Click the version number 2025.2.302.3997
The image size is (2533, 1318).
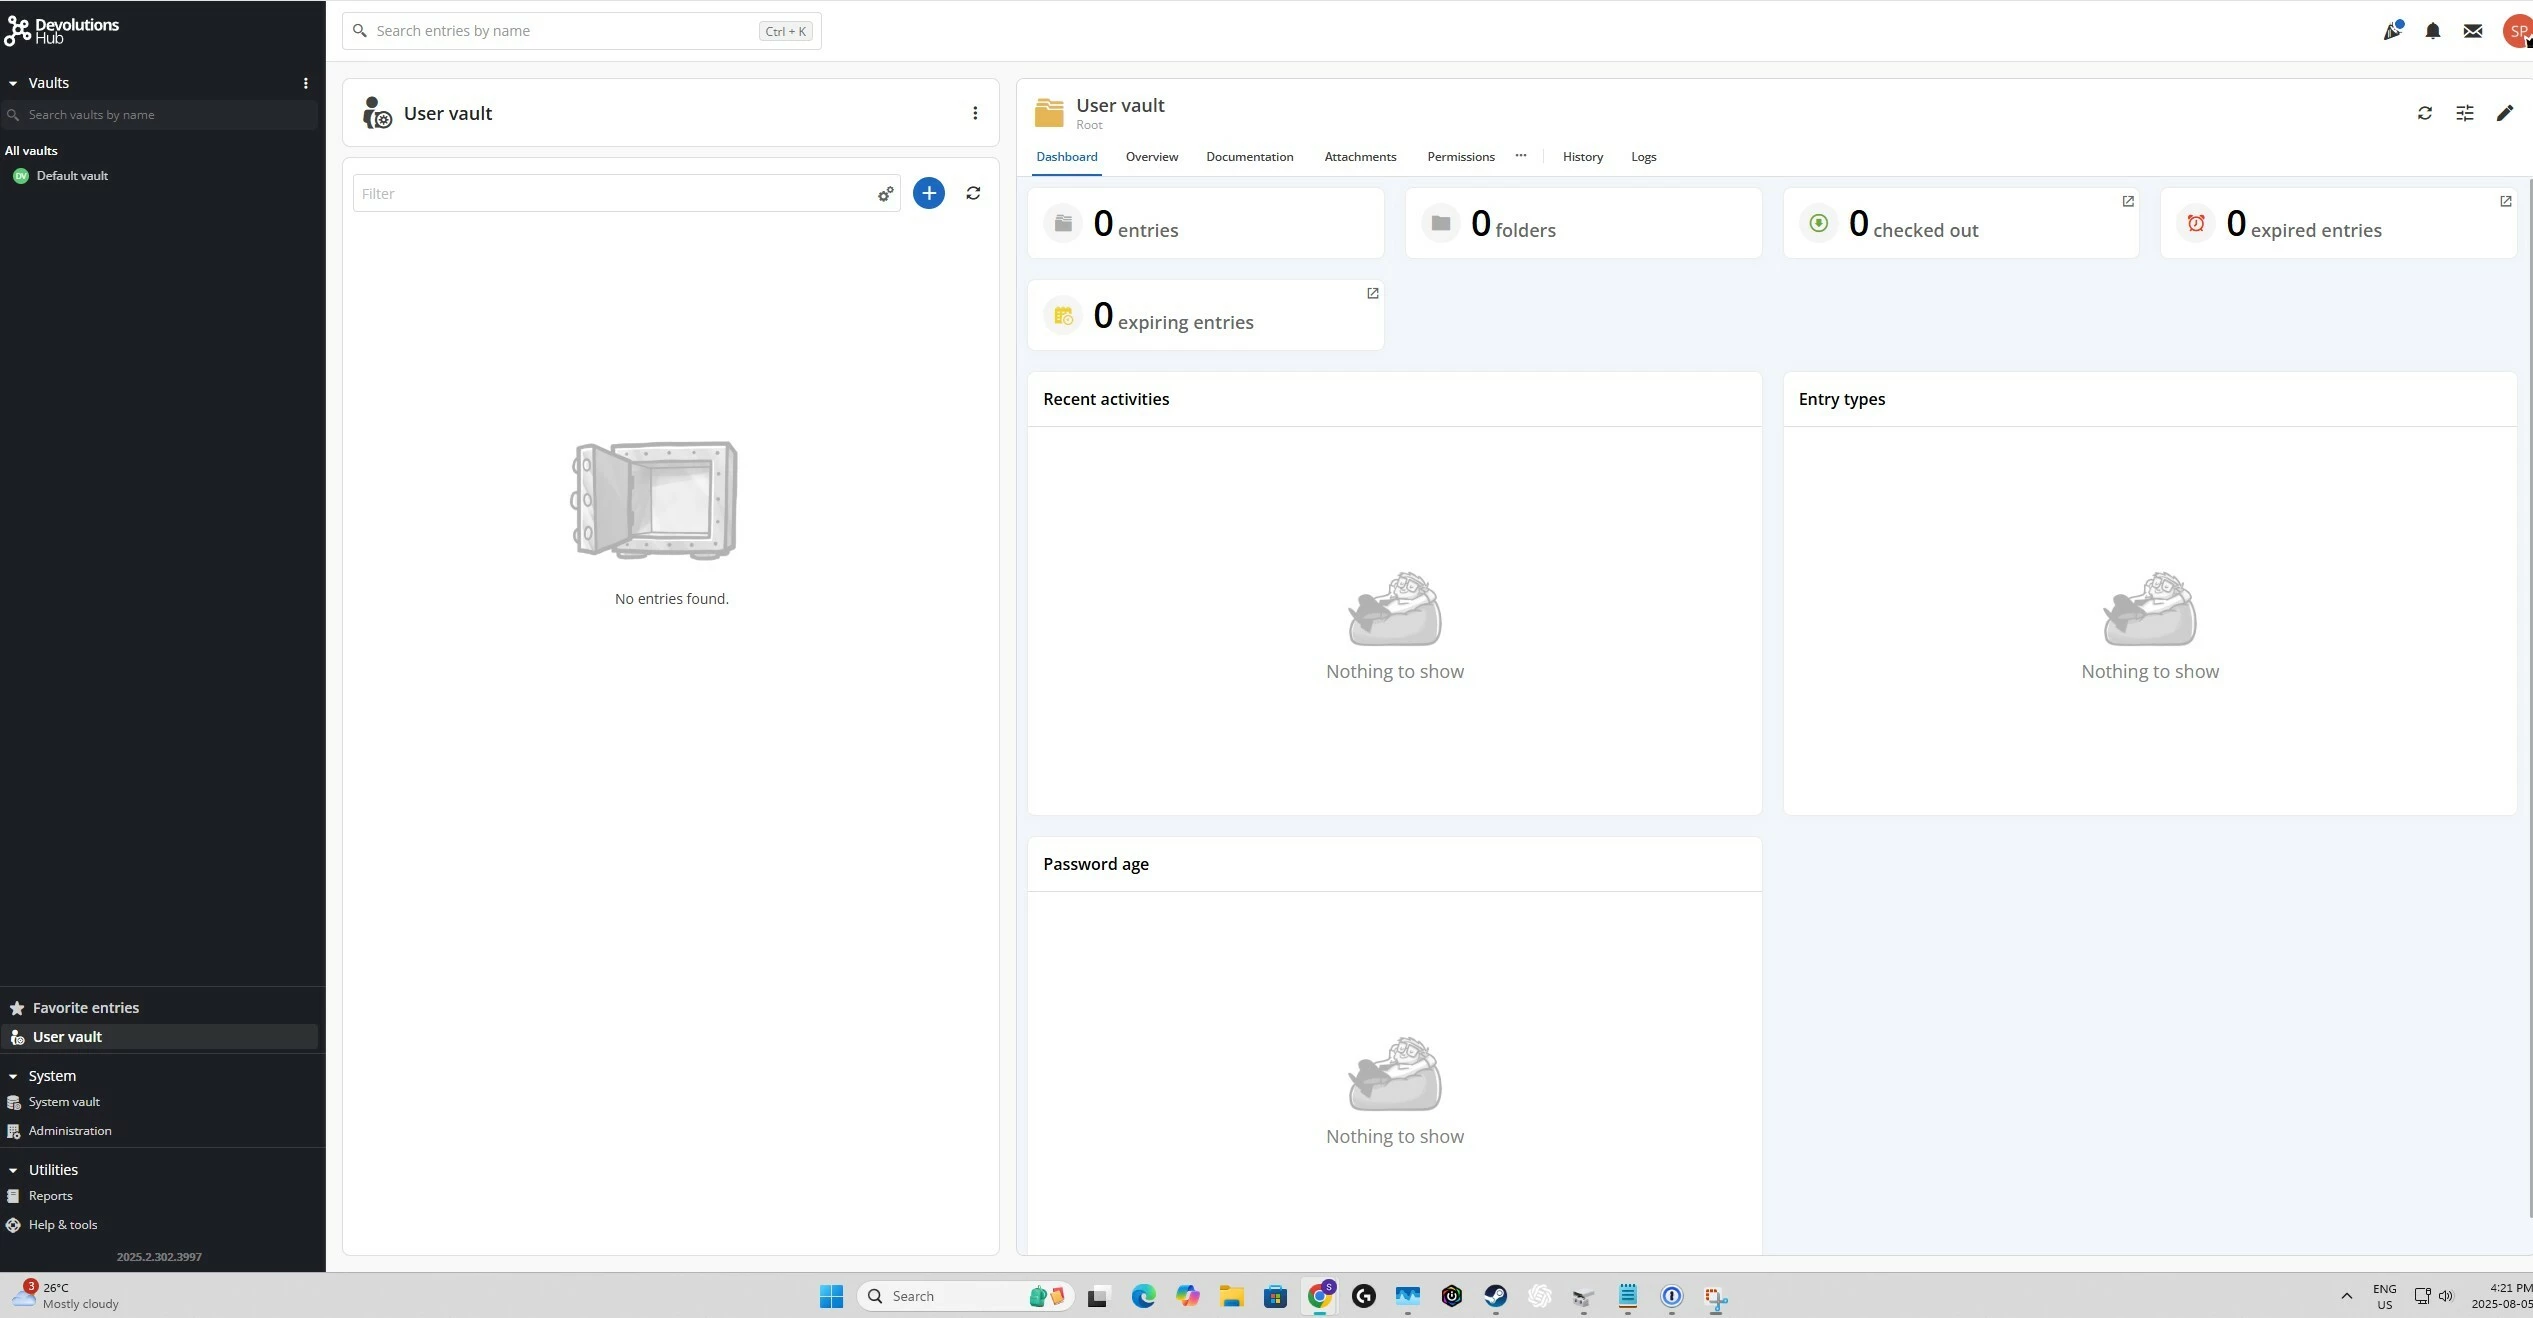tap(159, 1257)
